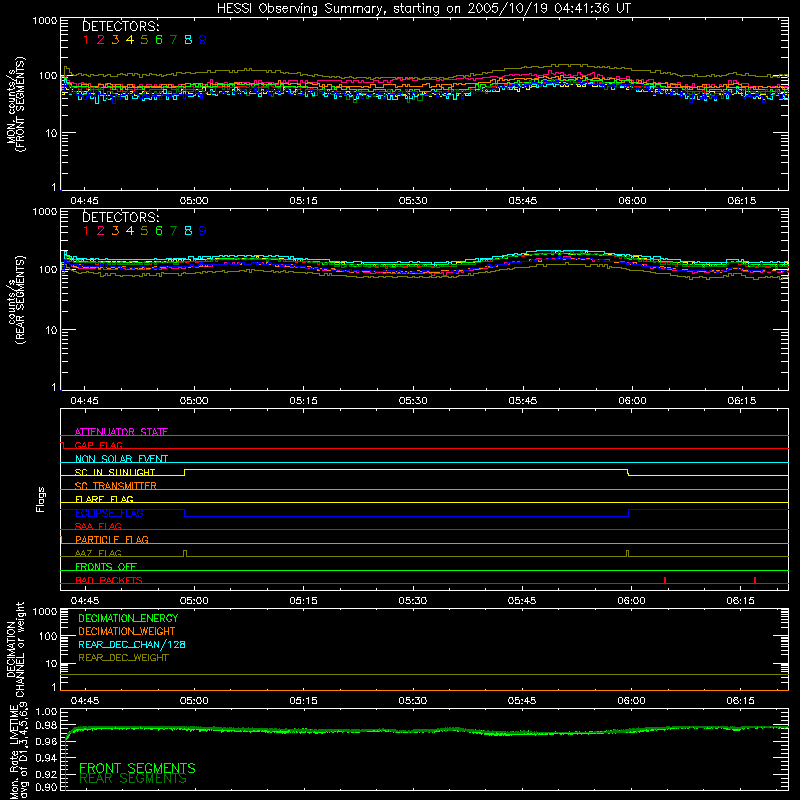This screenshot has width=800, height=800.
Task: Click the '0.98' livetime axis value
Action: tap(46, 725)
